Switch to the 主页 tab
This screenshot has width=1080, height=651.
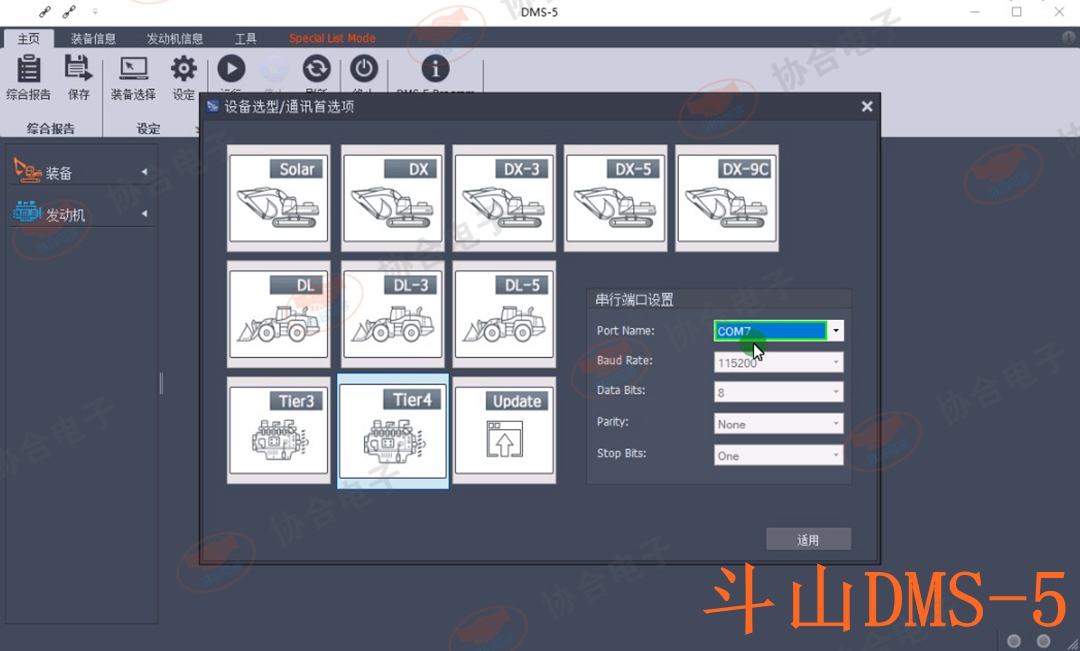pos(28,39)
